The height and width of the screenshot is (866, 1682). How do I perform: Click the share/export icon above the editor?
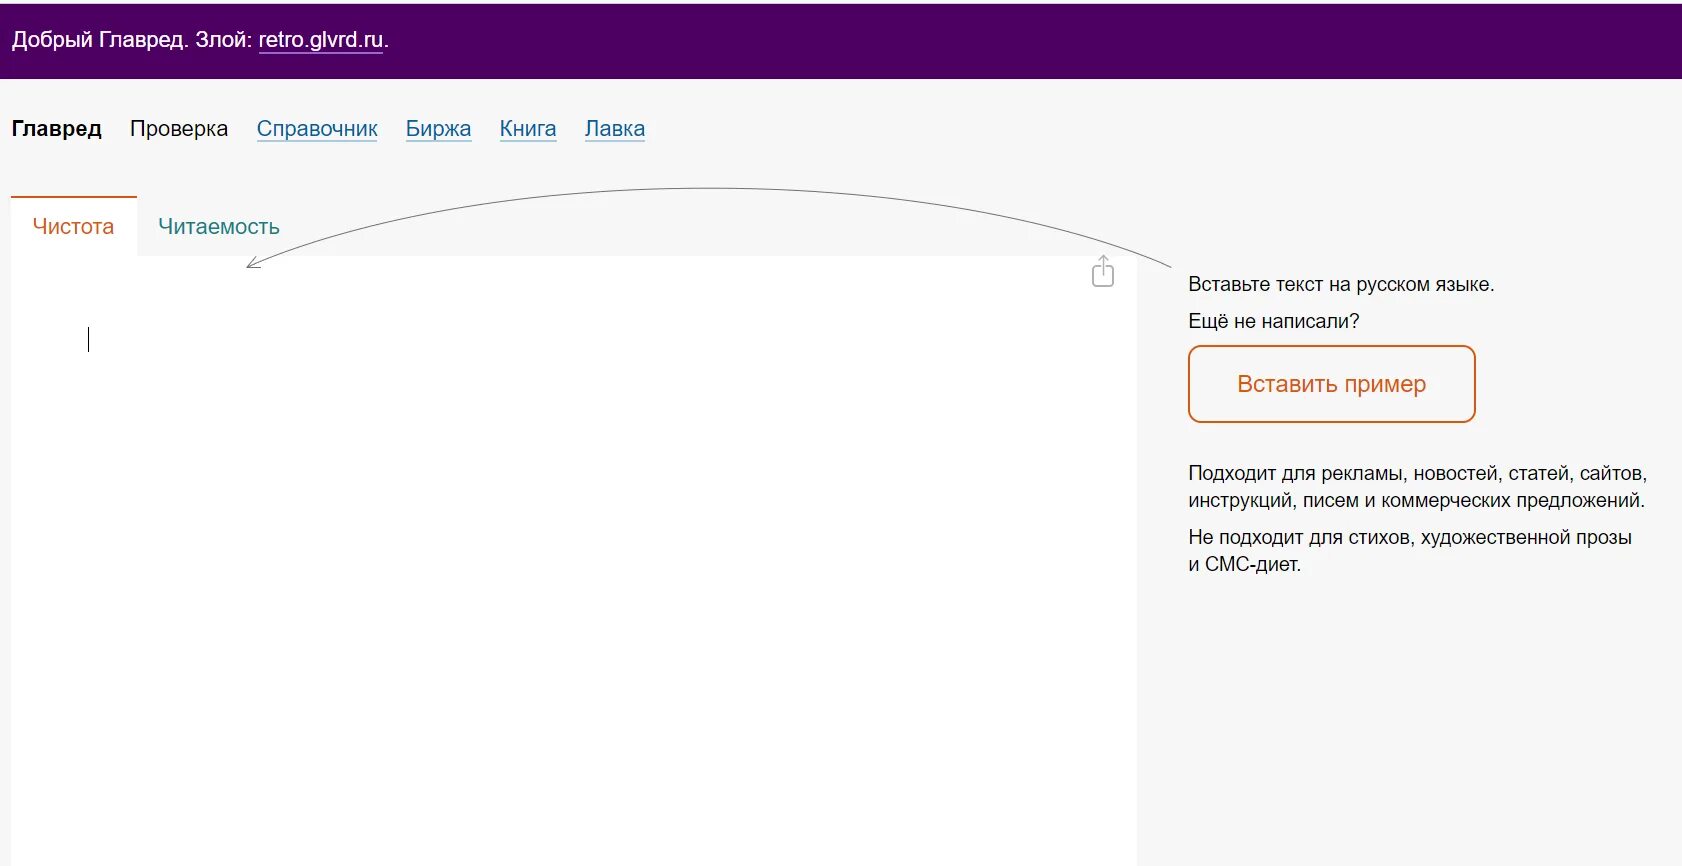click(1102, 271)
